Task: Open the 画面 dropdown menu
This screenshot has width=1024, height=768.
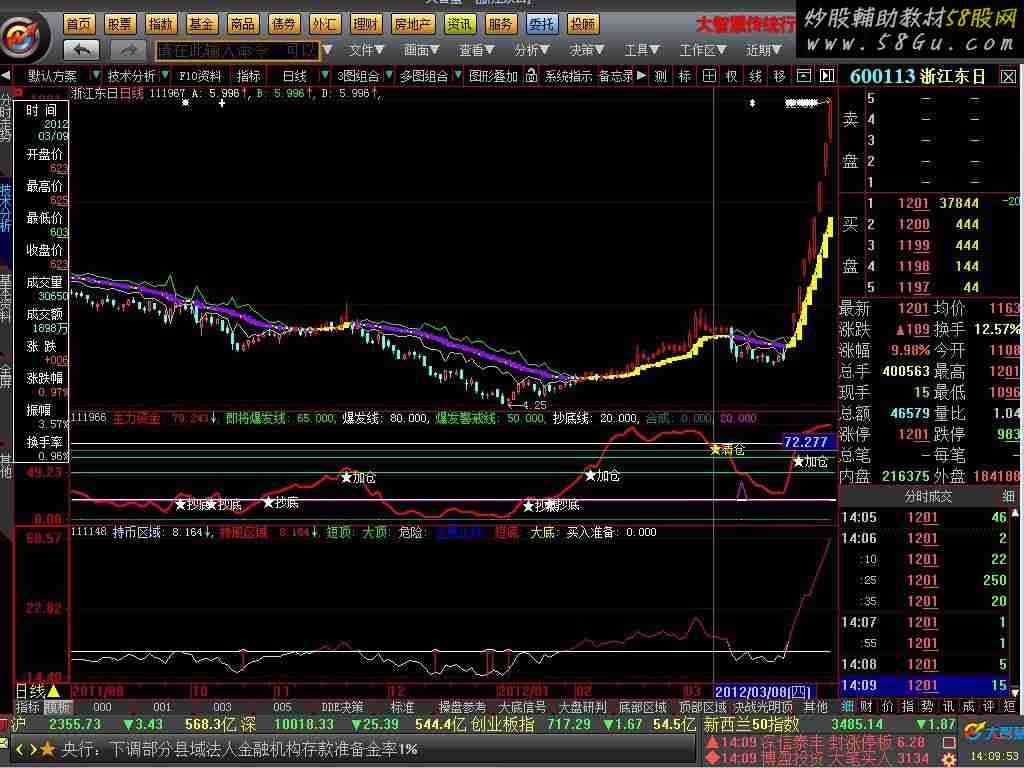Action: [421, 50]
